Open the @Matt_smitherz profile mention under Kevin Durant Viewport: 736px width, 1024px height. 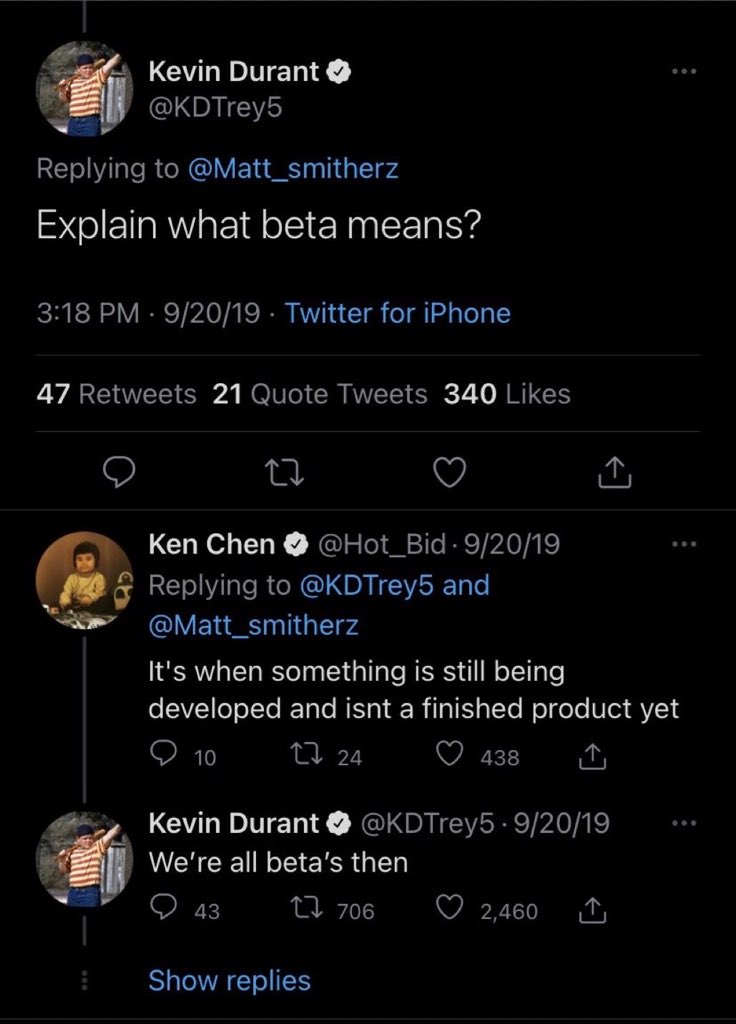point(292,168)
